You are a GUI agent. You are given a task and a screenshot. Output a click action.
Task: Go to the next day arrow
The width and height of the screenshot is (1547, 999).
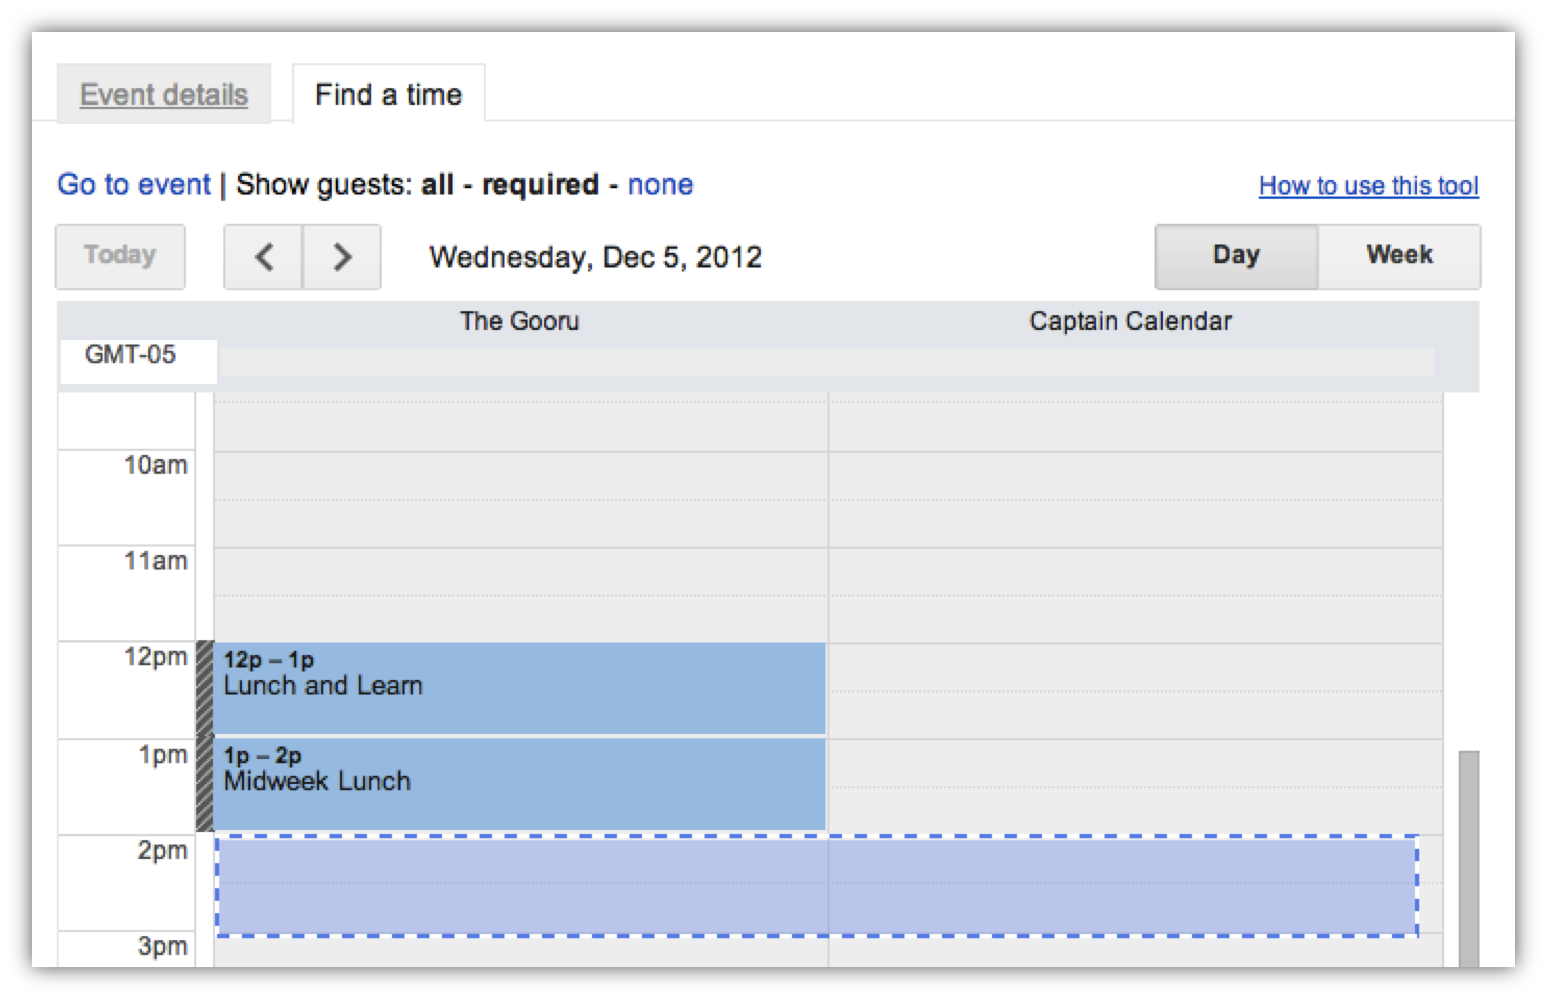click(x=342, y=257)
